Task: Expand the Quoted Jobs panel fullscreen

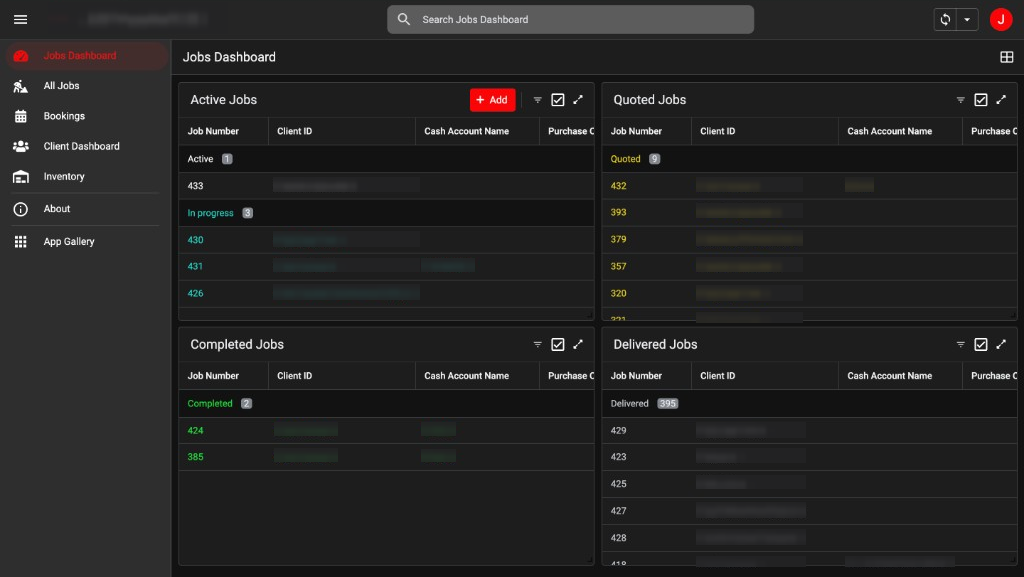Action: (1001, 100)
